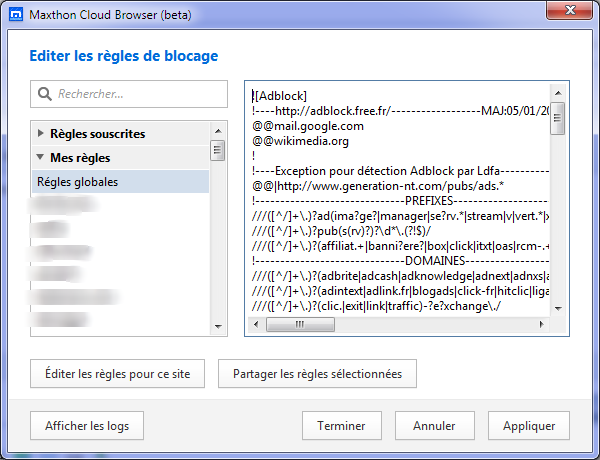The image size is (600, 460).
Task: Close the Maxthon dialog window
Action: [569, 10]
